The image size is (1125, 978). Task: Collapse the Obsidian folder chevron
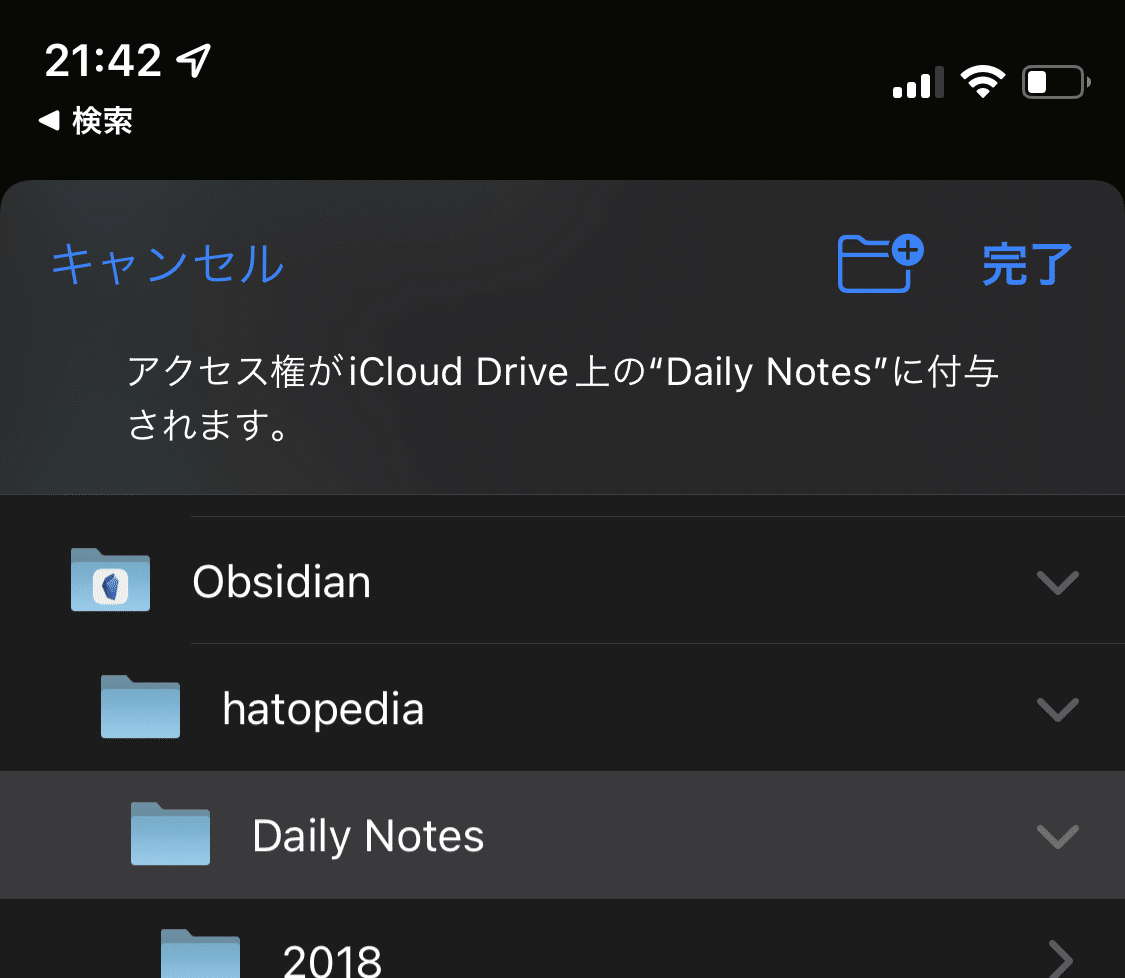[1058, 582]
